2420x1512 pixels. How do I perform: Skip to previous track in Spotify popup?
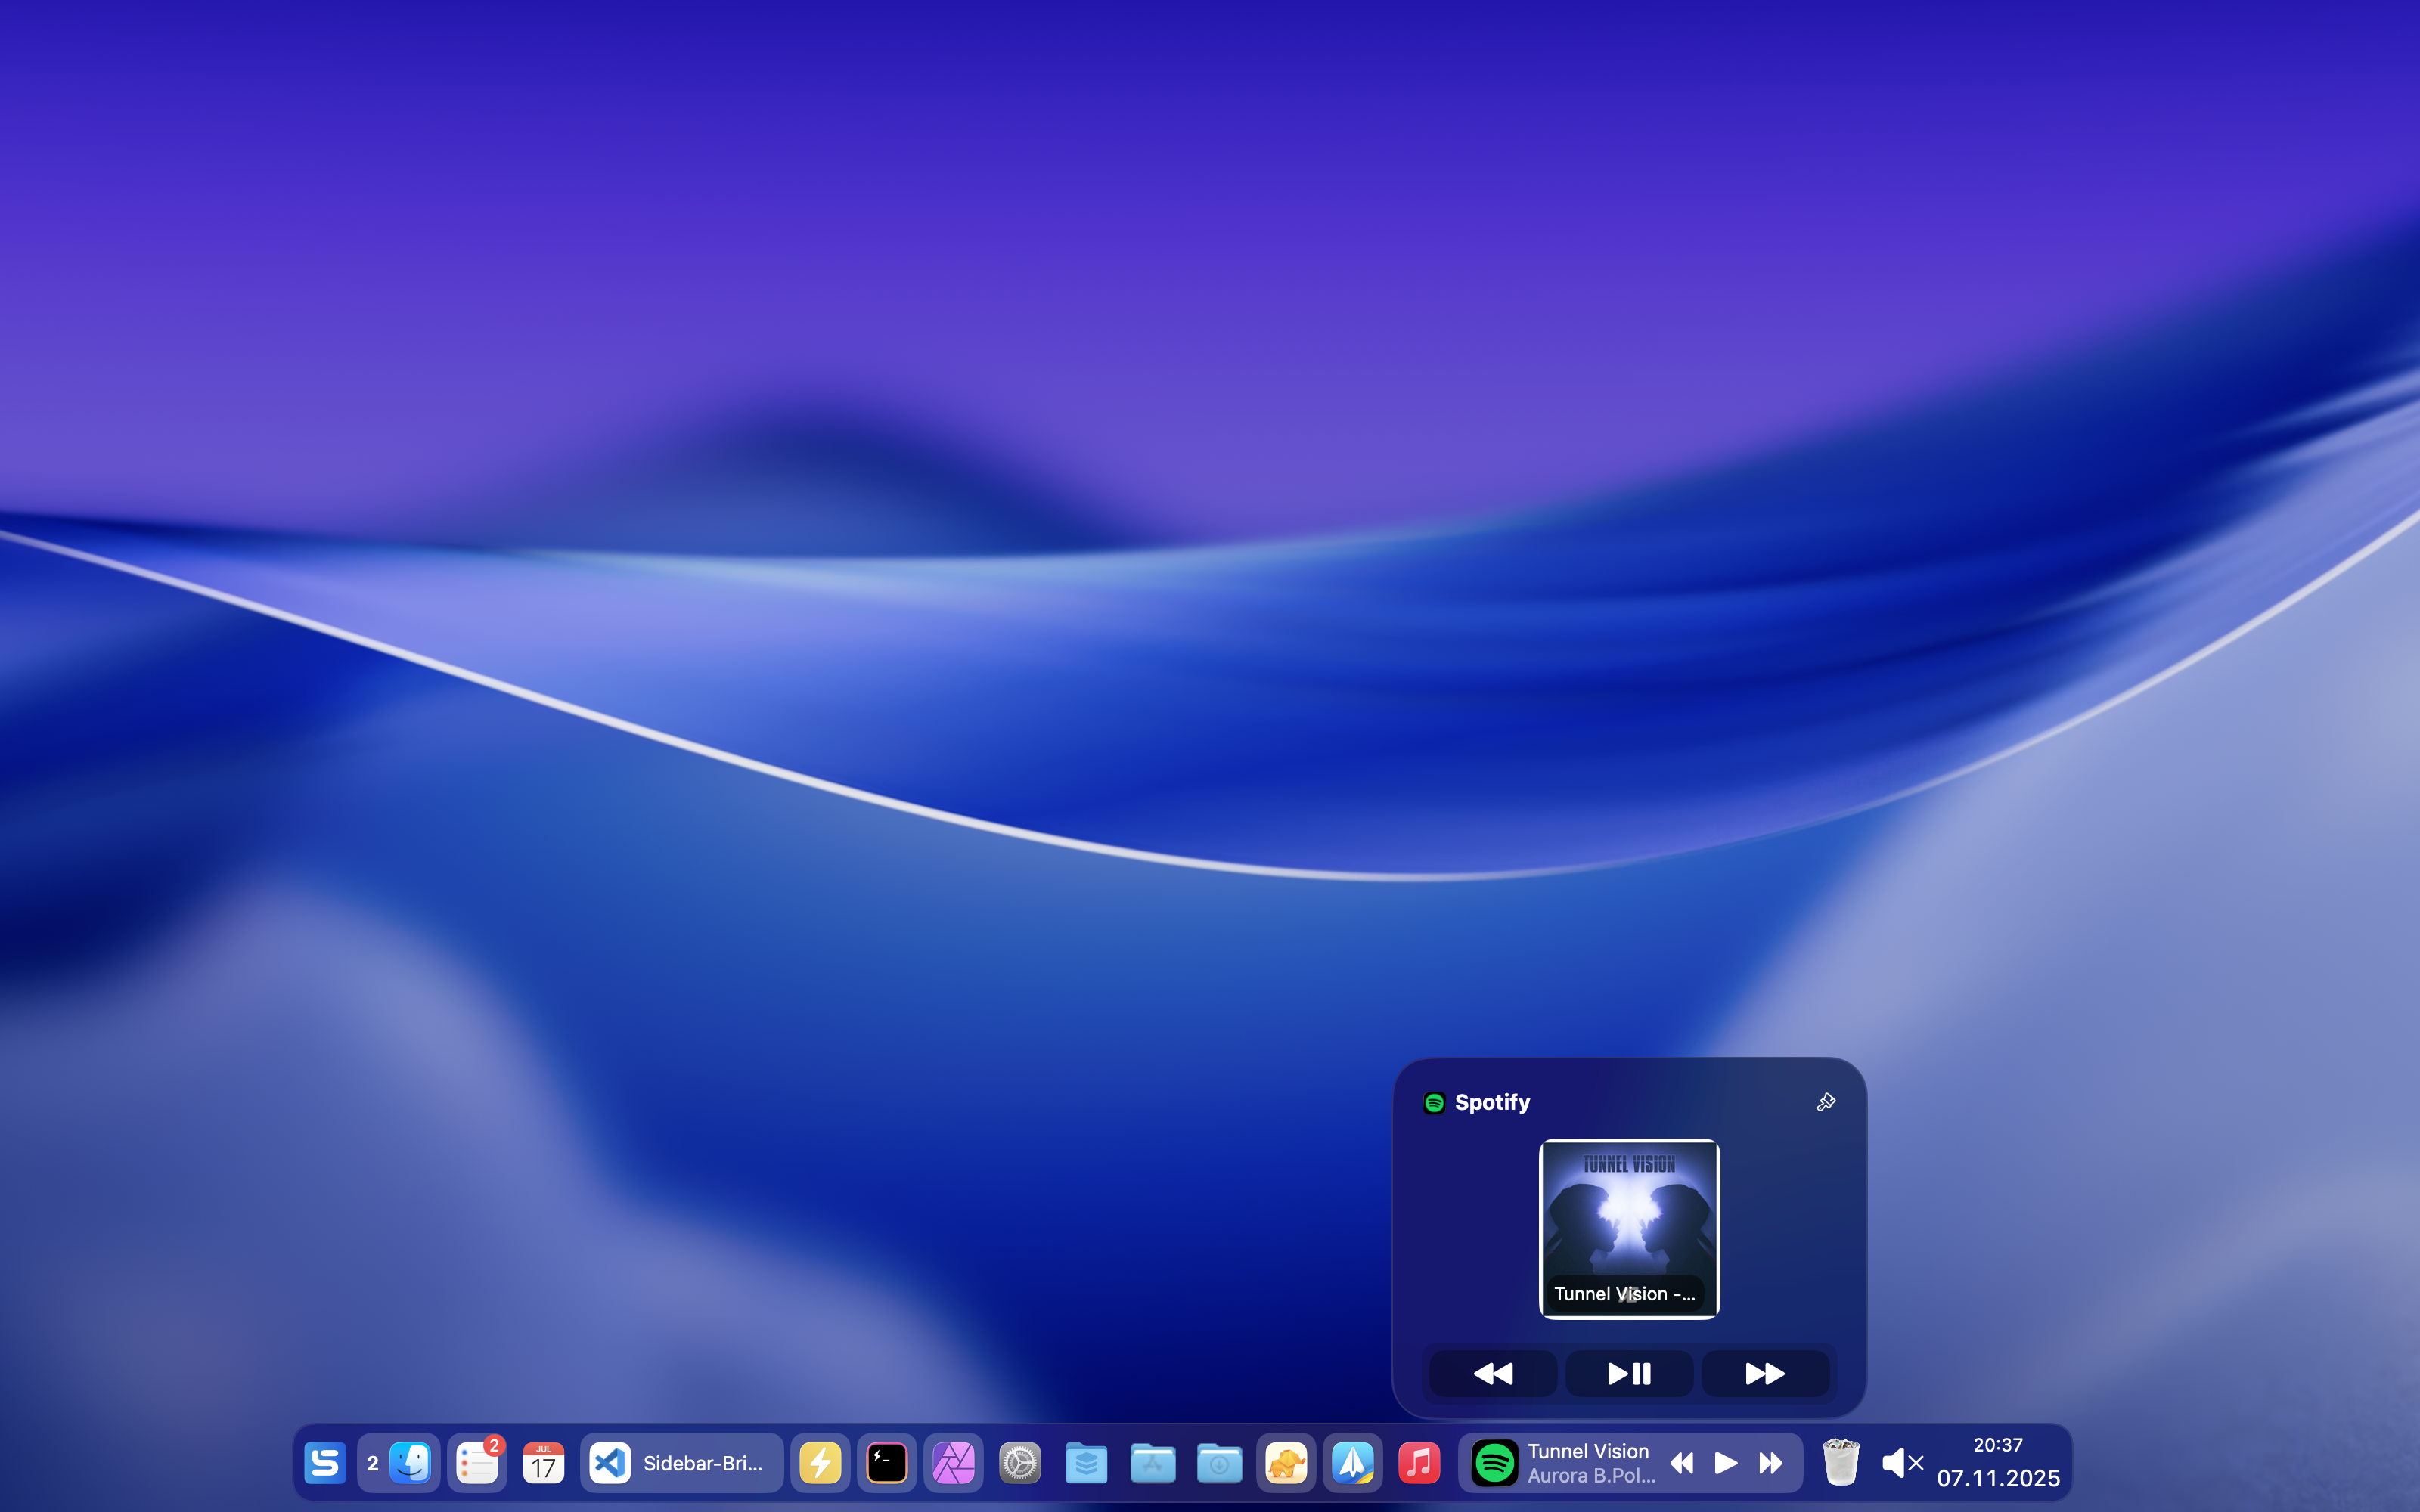click(x=1493, y=1374)
